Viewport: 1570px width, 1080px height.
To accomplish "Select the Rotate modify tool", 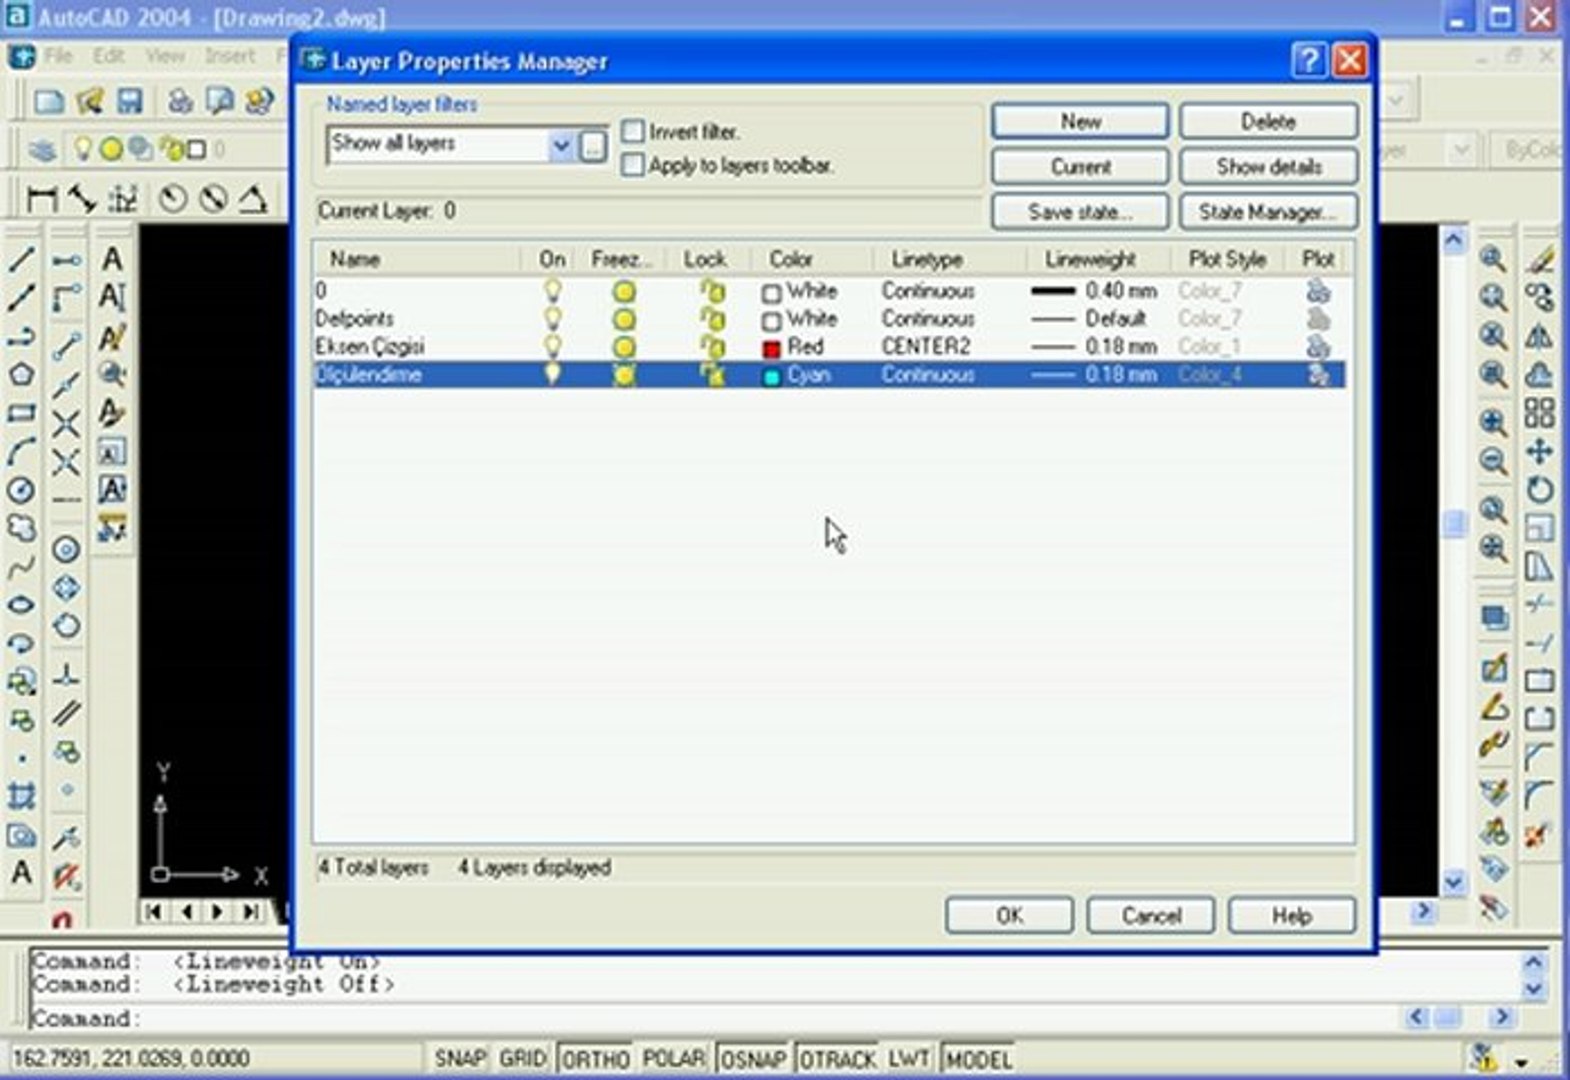I will tap(1539, 490).
